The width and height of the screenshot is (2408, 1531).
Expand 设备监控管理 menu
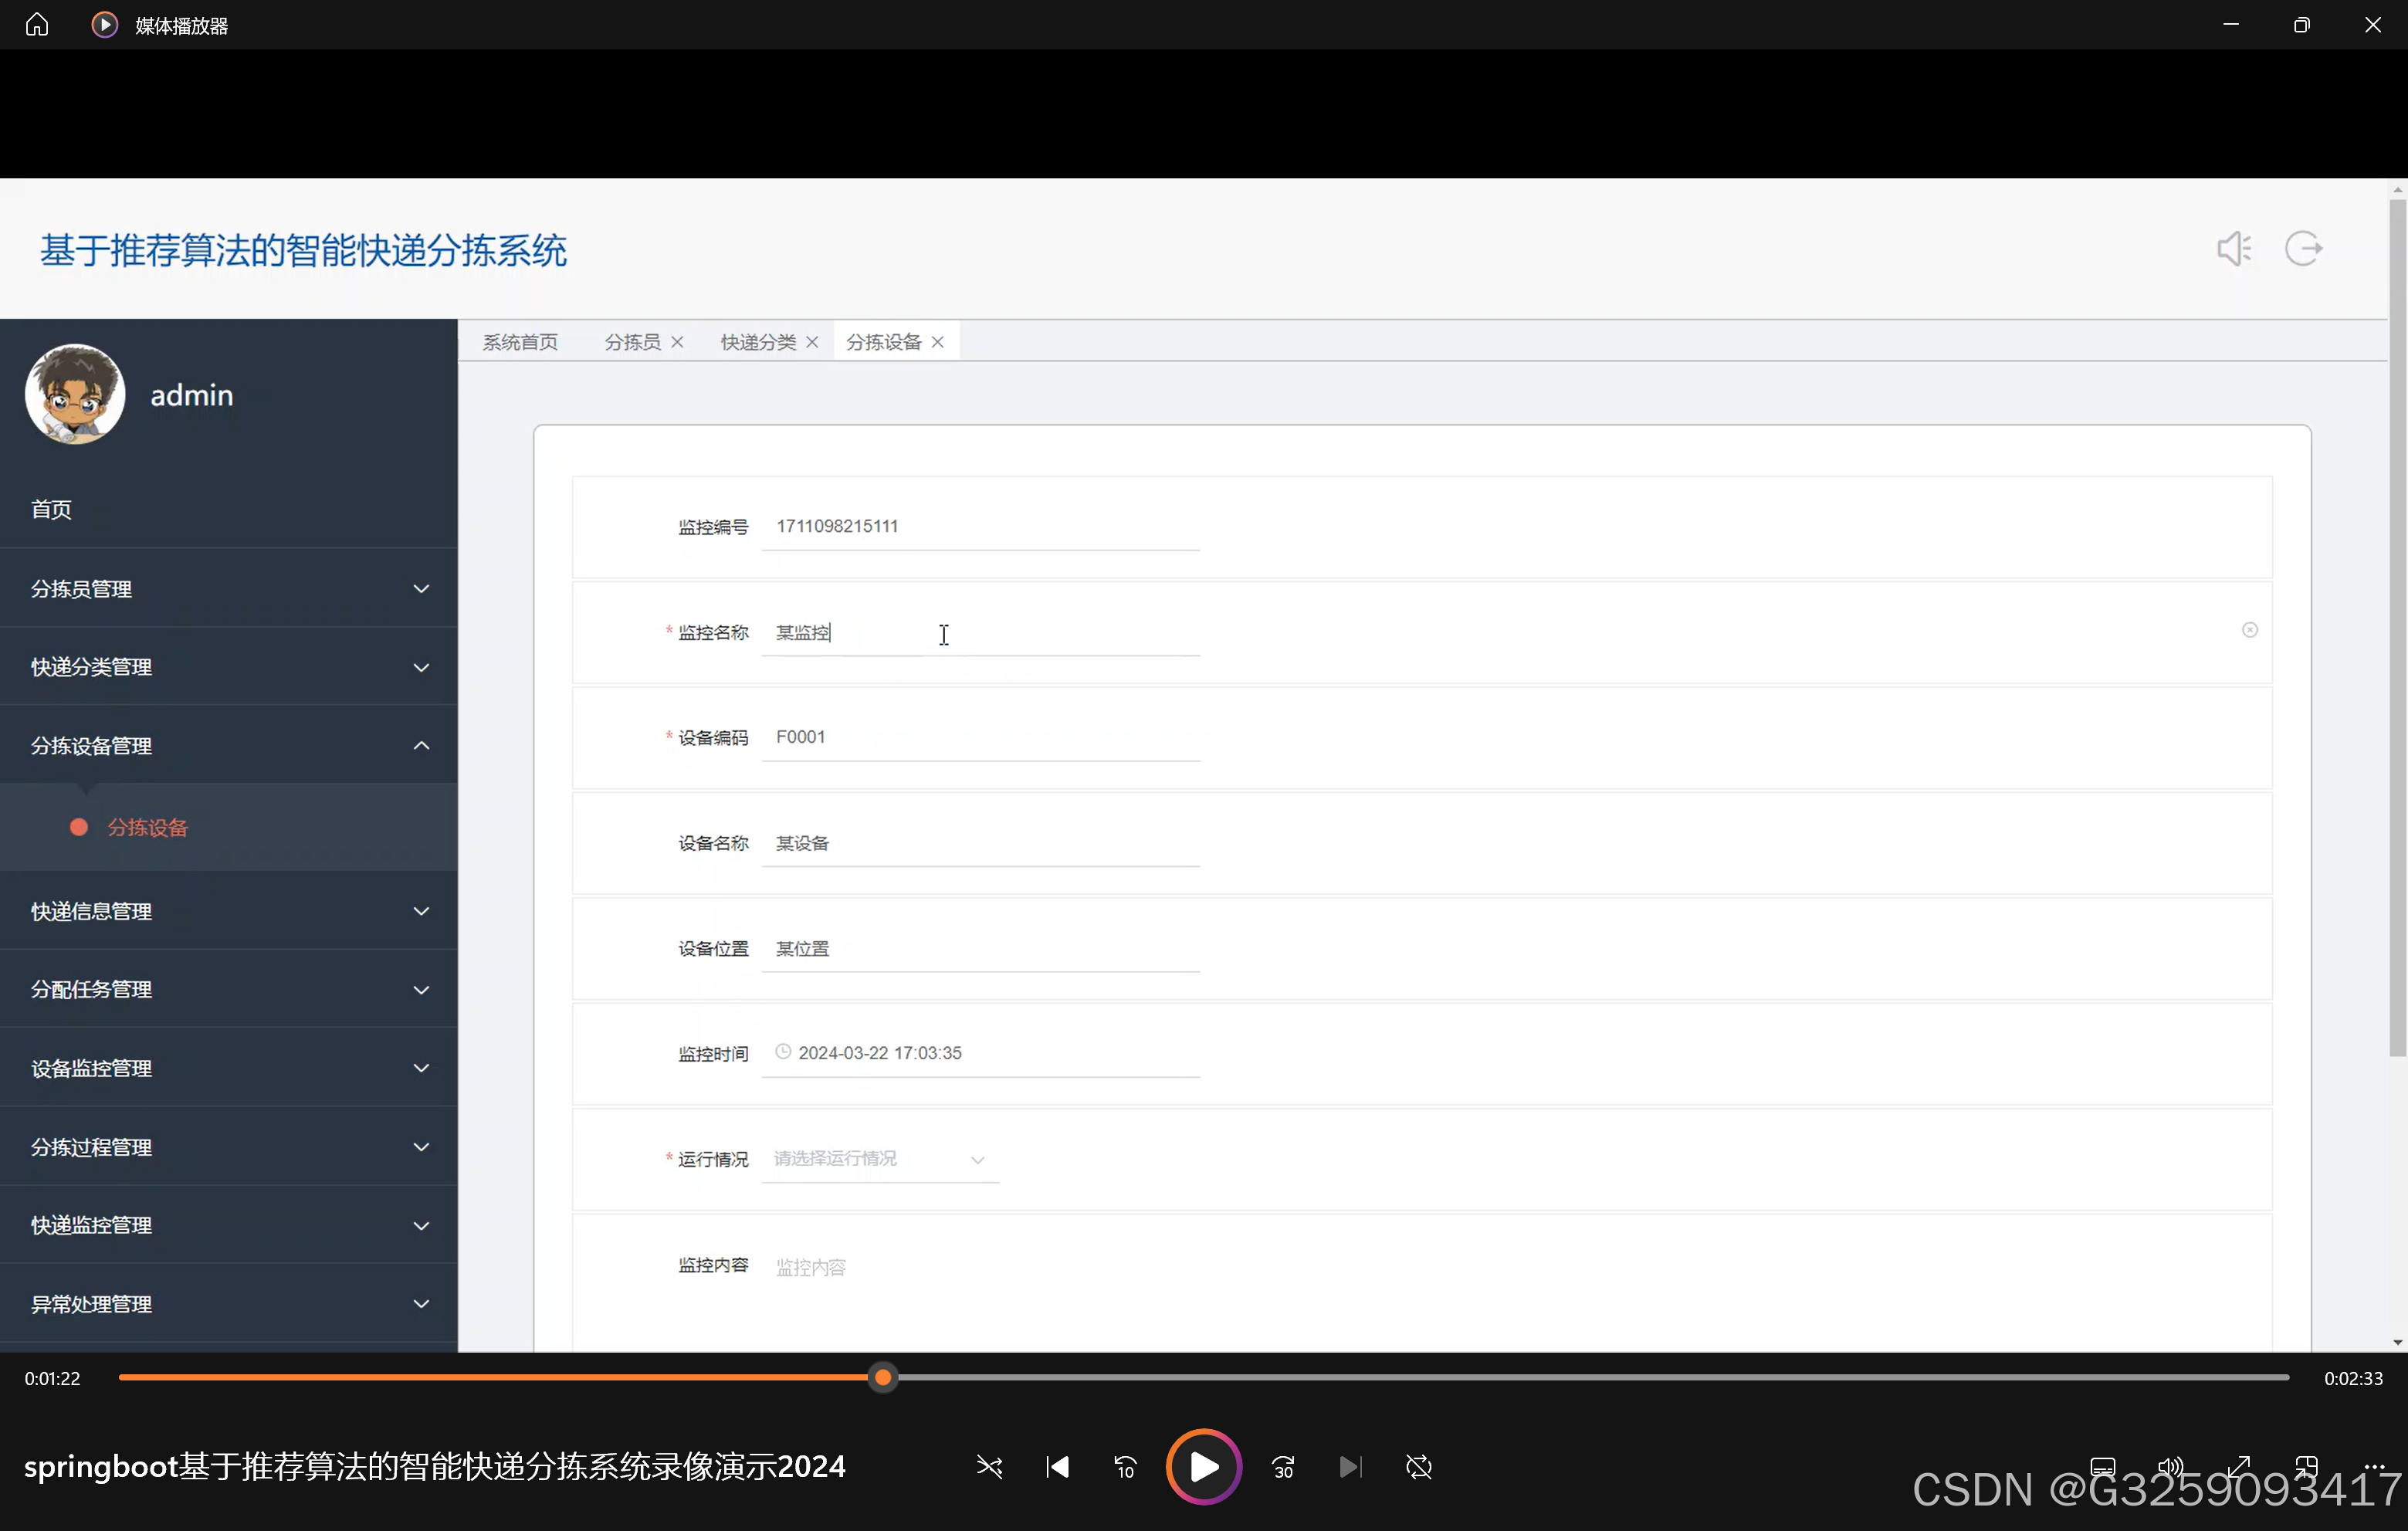229,1069
